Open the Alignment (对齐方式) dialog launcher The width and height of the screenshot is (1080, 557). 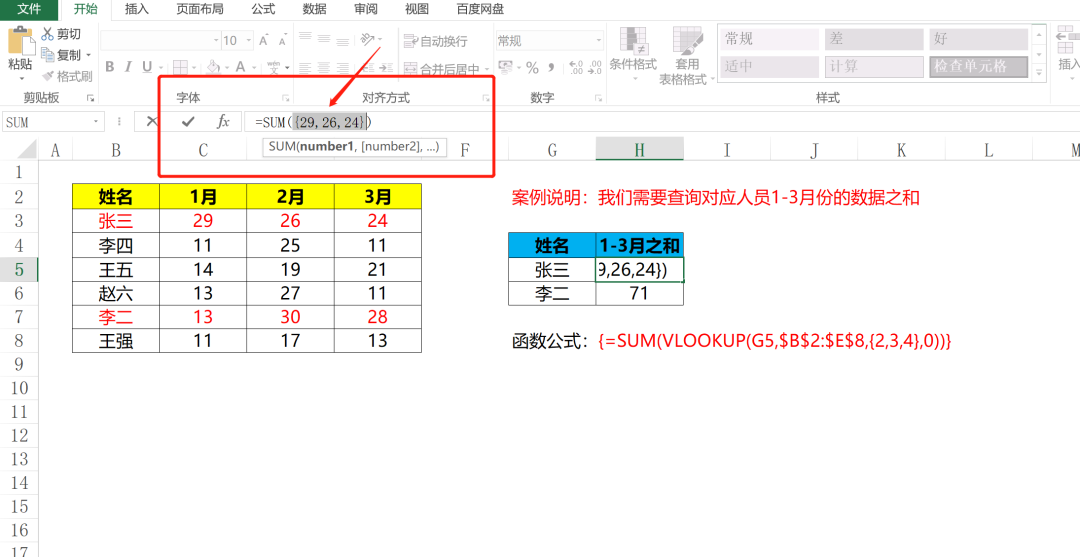[486, 98]
